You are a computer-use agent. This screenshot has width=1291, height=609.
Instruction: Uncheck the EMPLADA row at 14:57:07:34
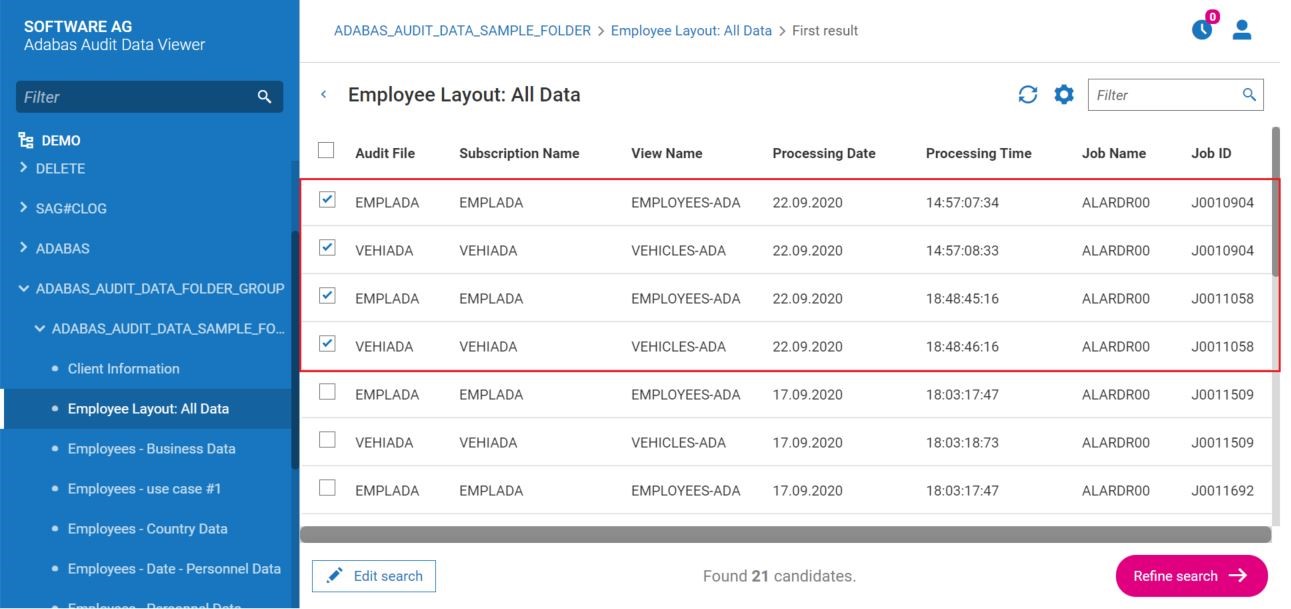(x=327, y=200)
